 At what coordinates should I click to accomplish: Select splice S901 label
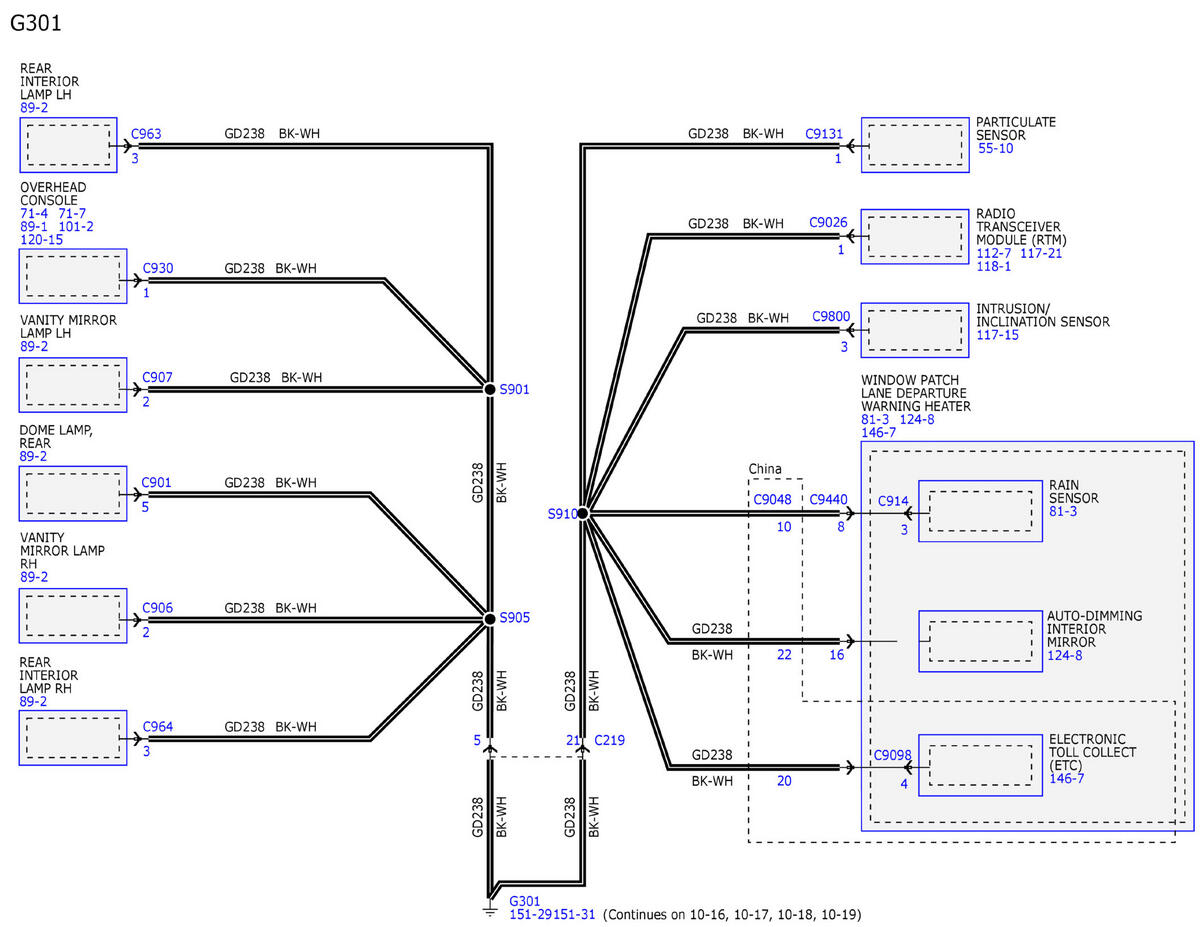[x=514, y=389]
